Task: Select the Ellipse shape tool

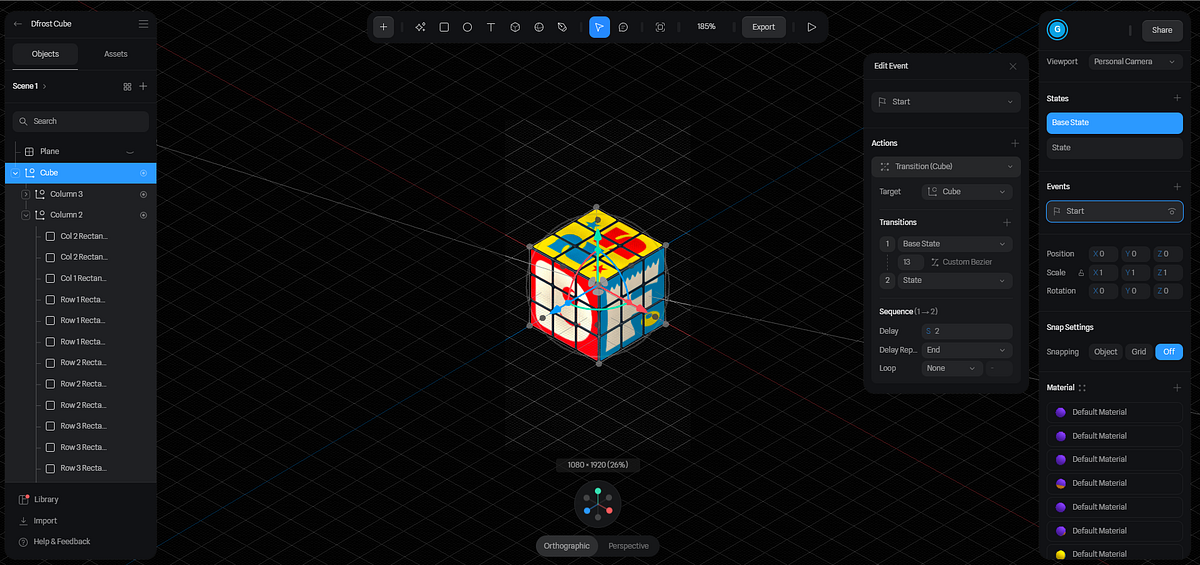Action: [467, 27]
